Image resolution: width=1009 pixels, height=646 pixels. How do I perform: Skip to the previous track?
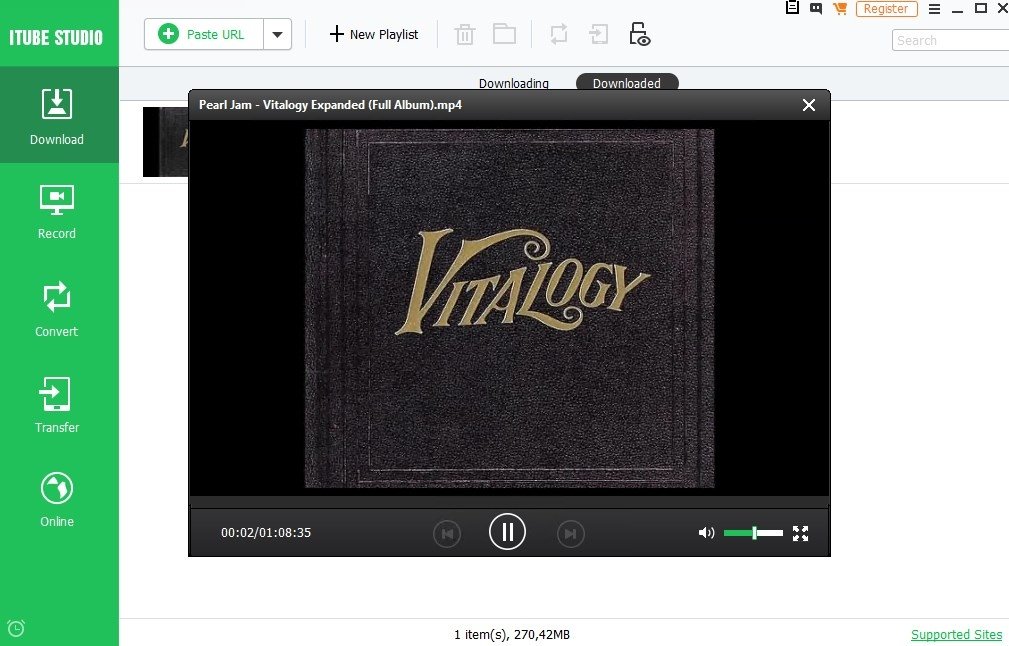tap(447, 533)
